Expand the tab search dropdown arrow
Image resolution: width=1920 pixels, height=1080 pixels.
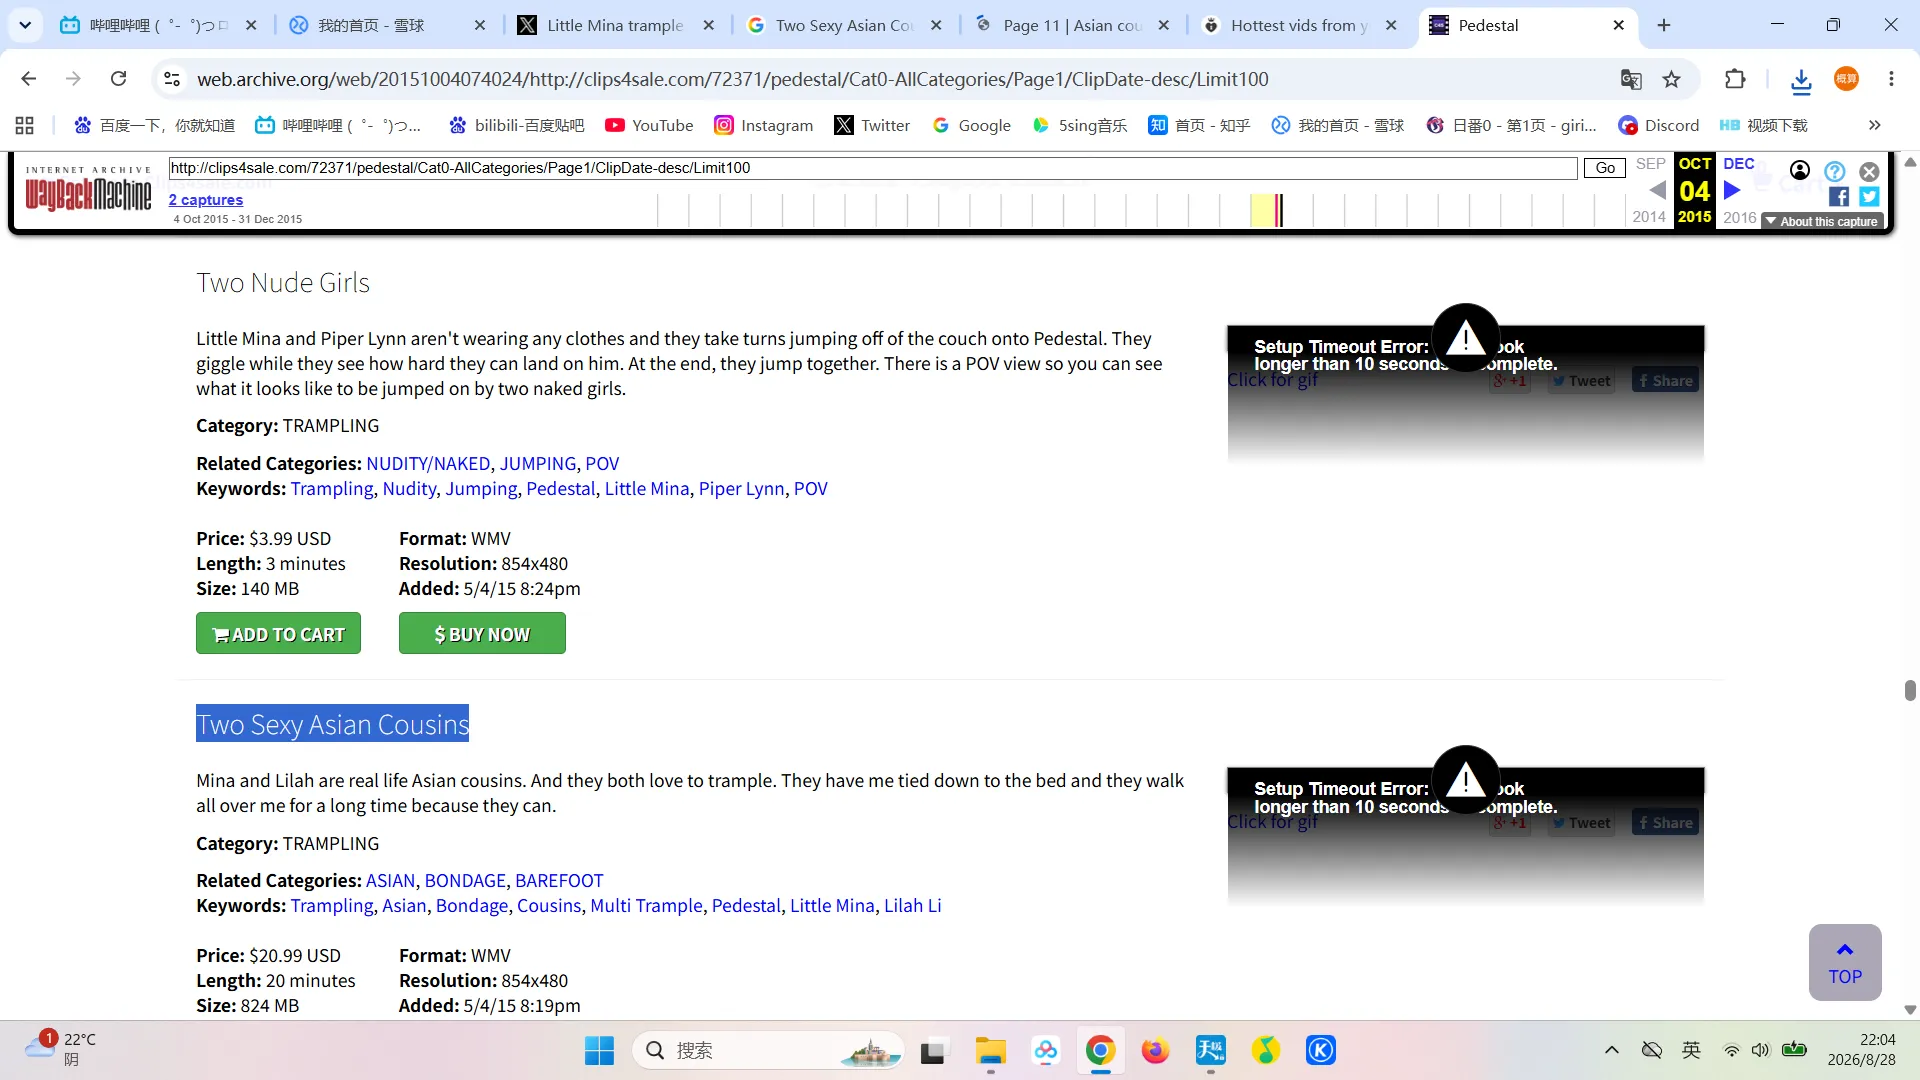(x=24, y=25)
